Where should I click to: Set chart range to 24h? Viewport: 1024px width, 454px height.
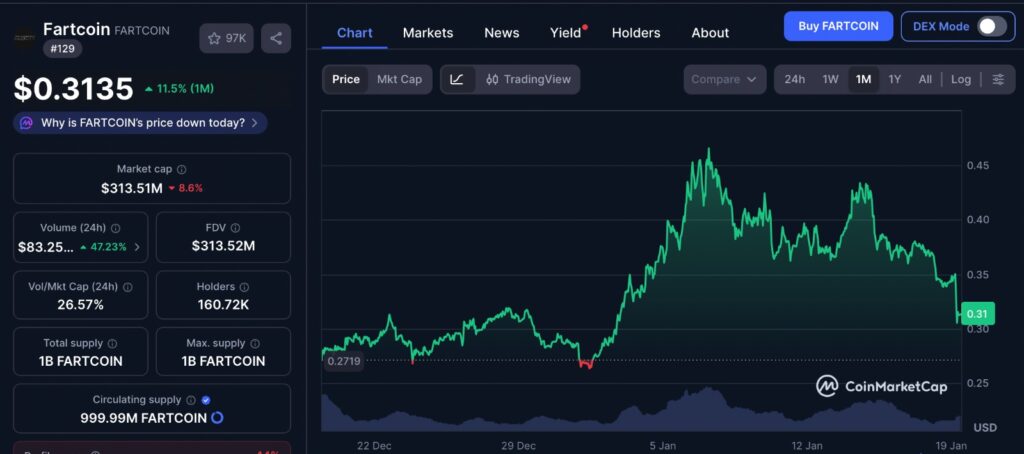pos(794,80)
